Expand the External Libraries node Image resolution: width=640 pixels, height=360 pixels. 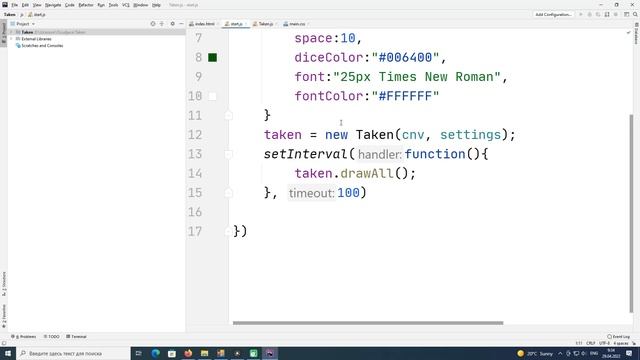(12, 39)
